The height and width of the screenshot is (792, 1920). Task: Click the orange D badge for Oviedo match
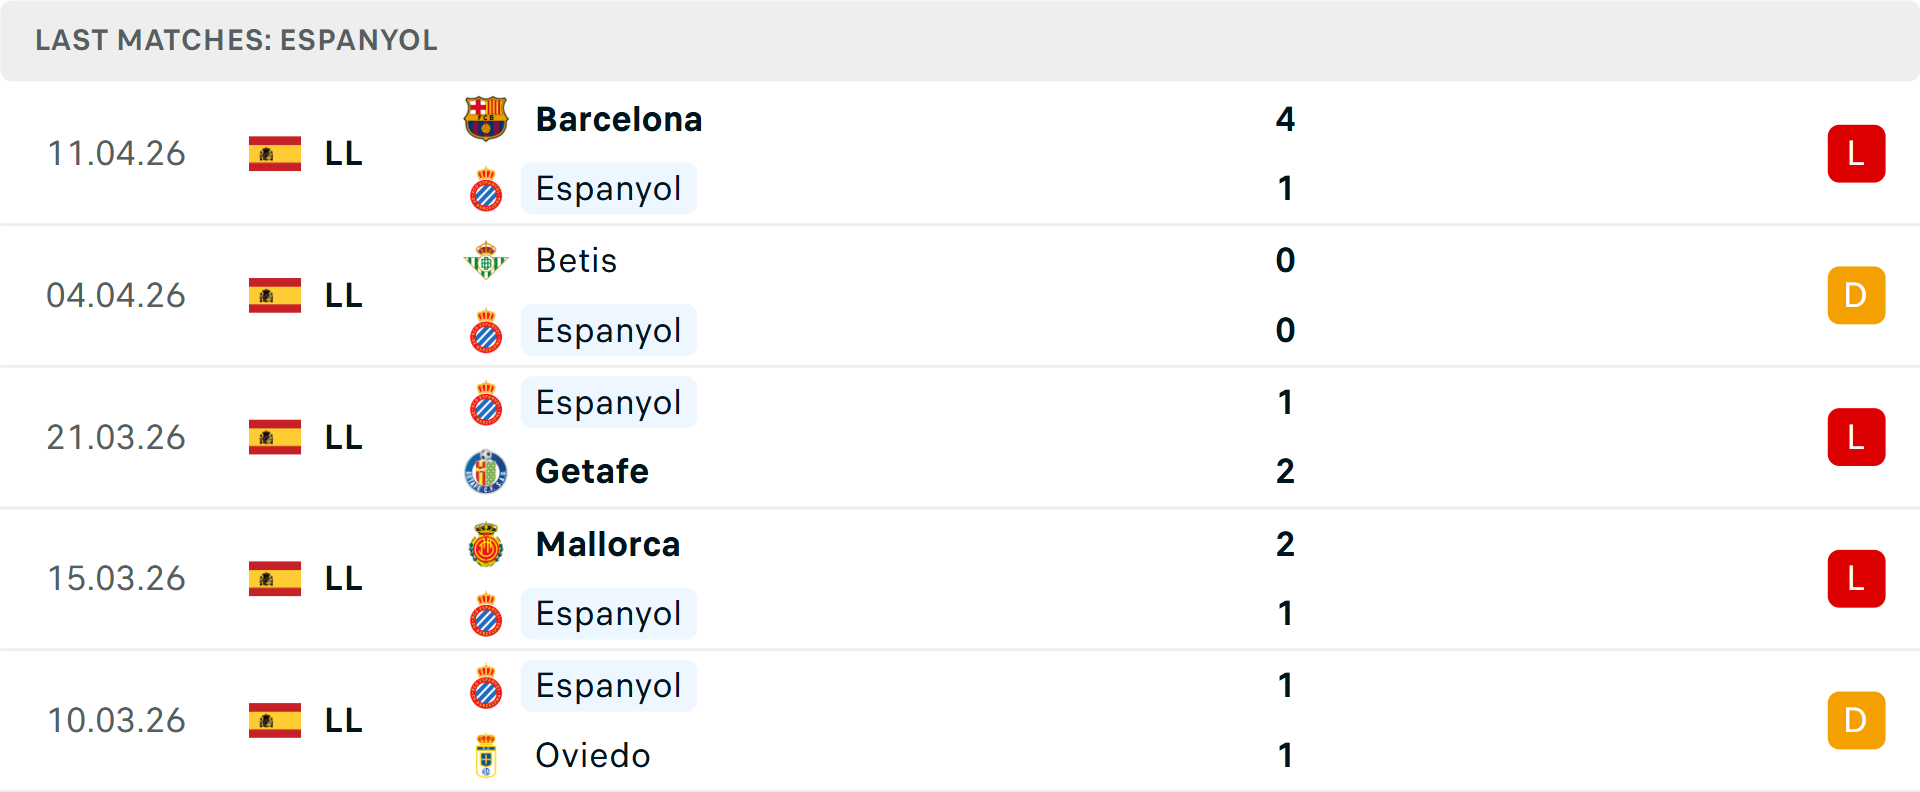pos(1856,720)
